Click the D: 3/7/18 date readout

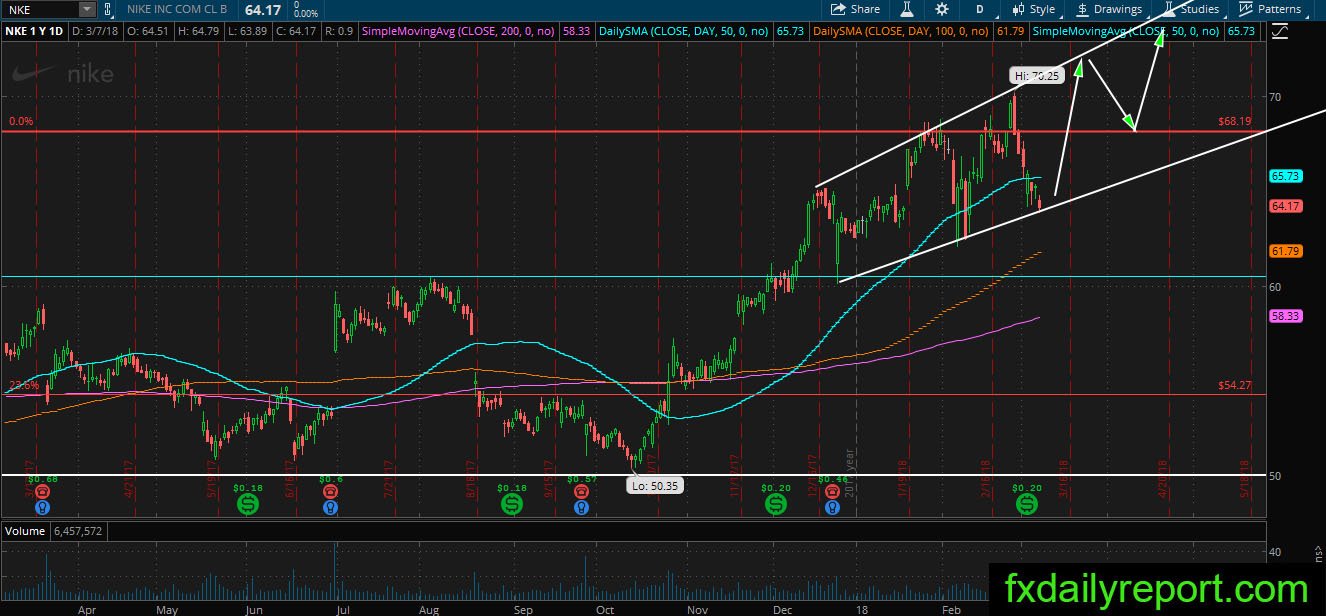pos(95,32)
